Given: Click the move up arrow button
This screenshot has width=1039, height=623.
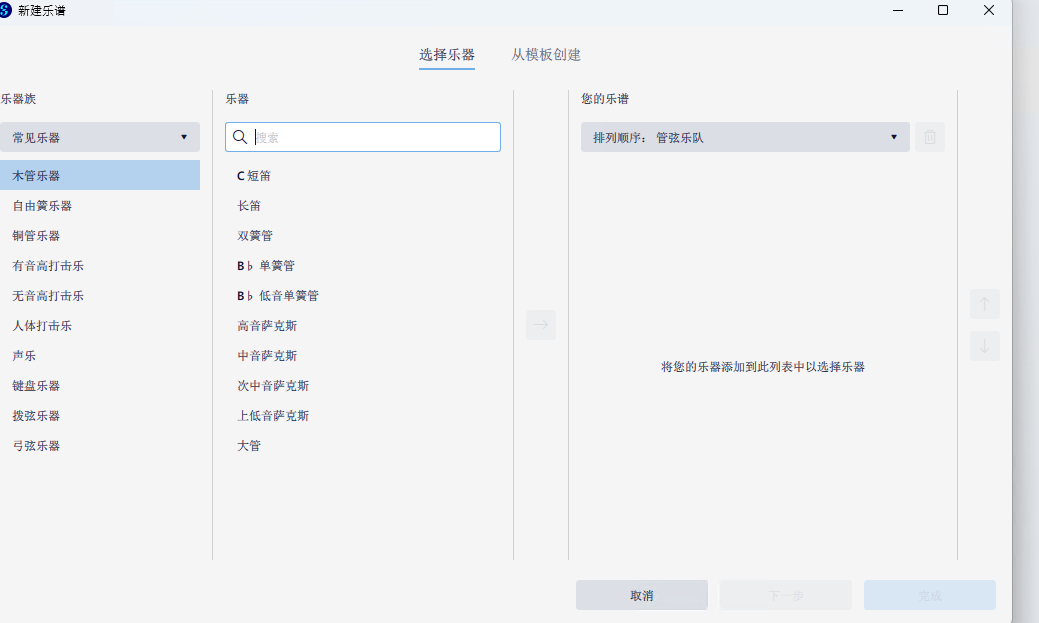Looking at the screenshot, I should (985, 304).
